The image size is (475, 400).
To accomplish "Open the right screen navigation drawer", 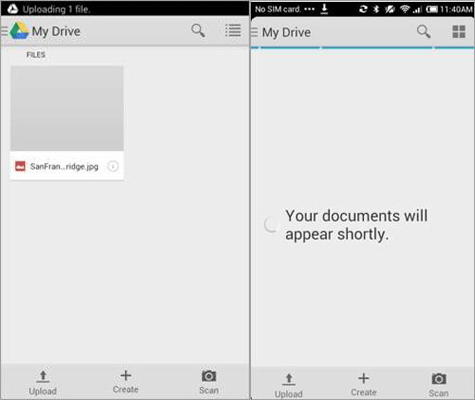I will pyautogui.click(x=254, y=32).
